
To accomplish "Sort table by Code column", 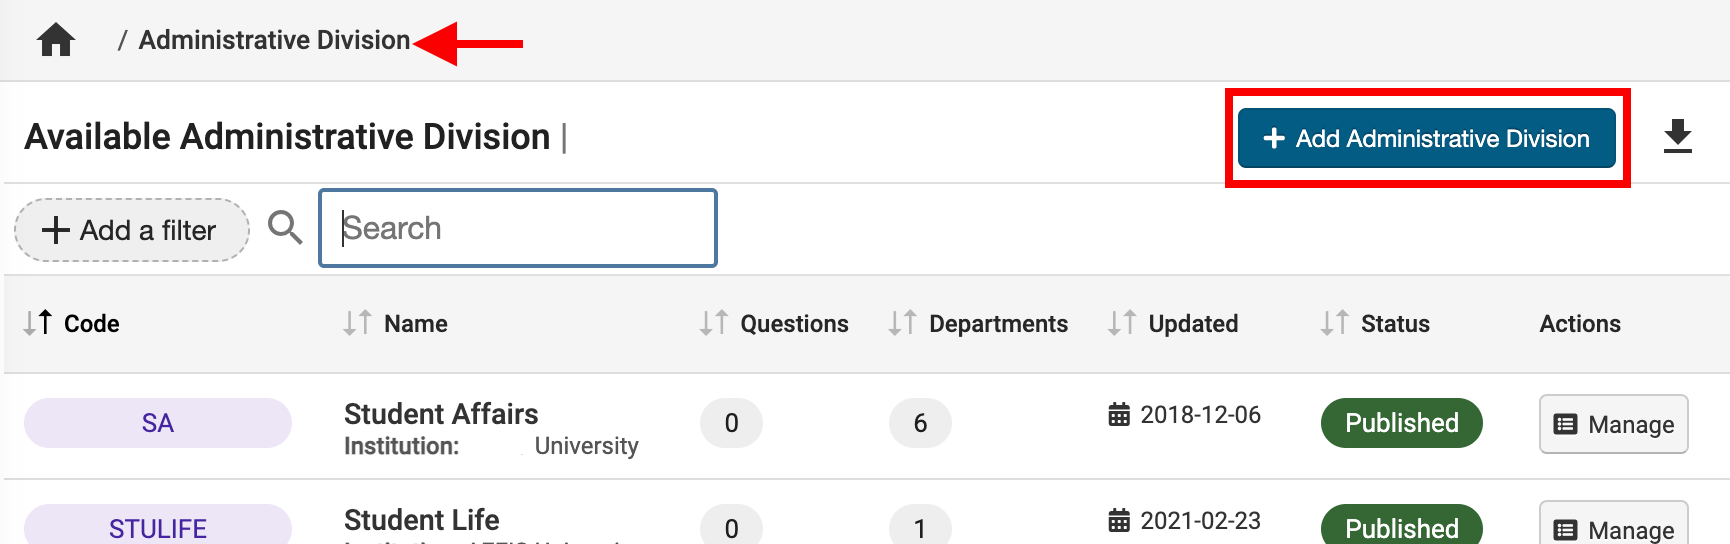I will point(72,323).
